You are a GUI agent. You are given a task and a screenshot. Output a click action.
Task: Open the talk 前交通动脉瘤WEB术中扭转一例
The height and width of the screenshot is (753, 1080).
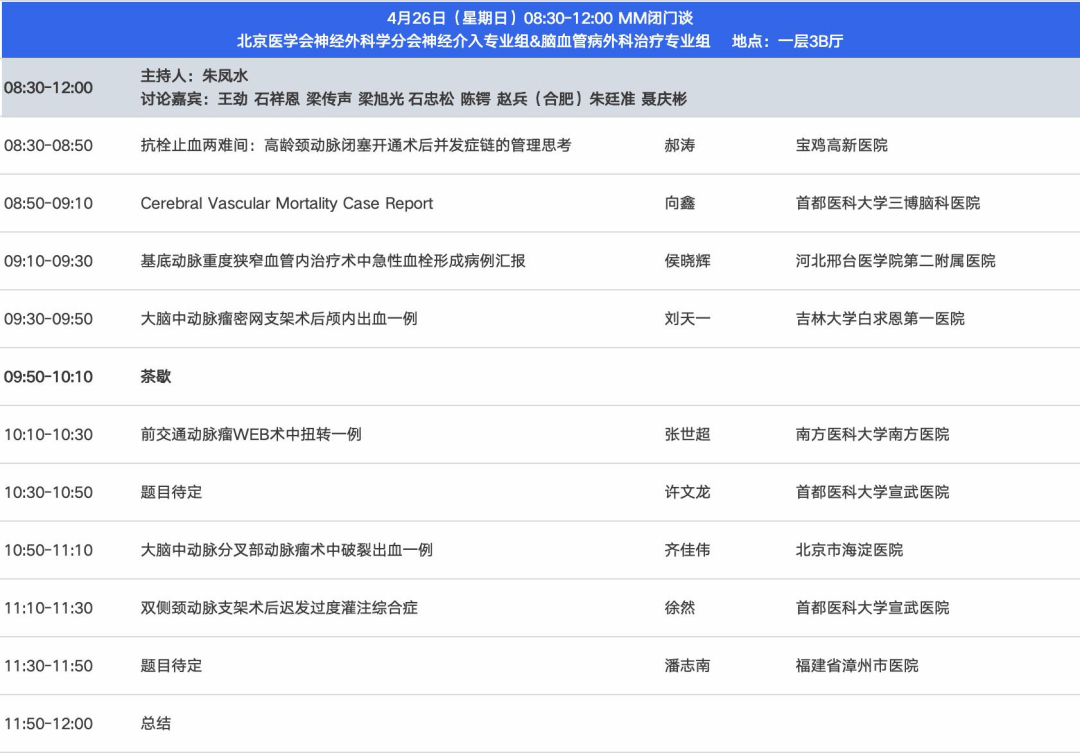[x=250, y=435]
